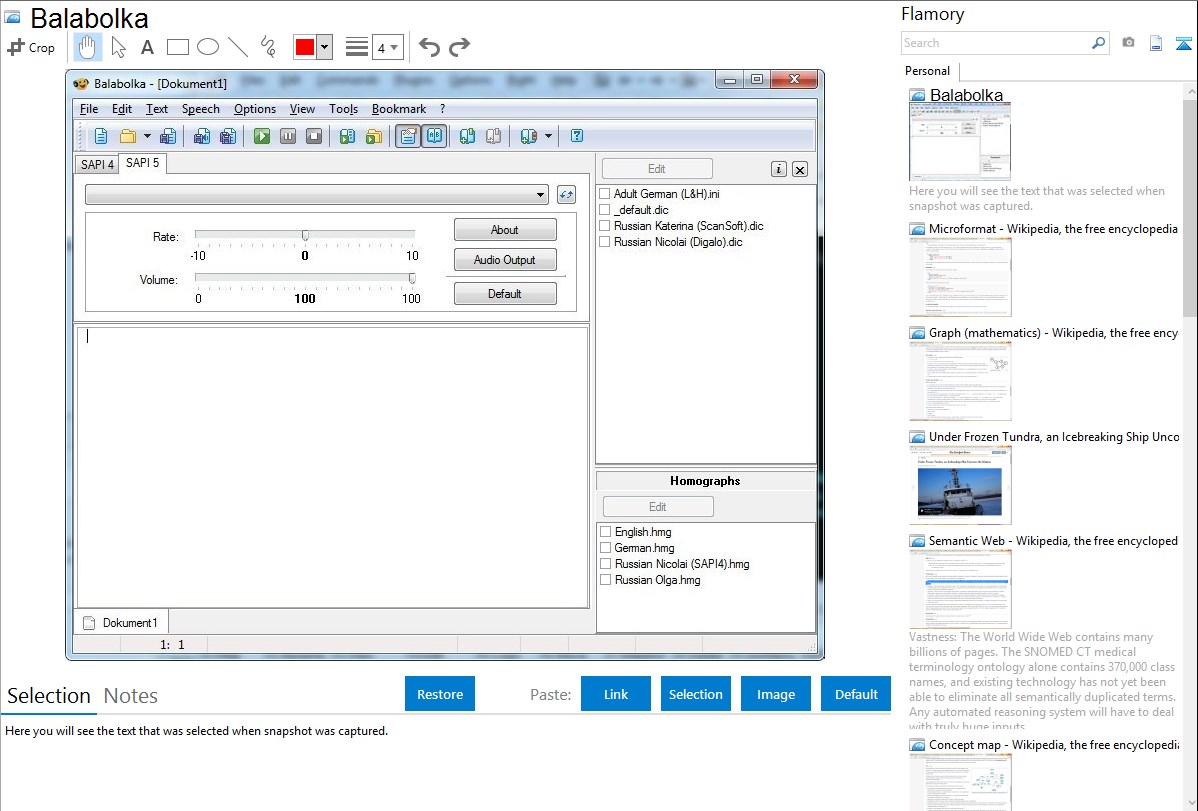Select the hand pan tool
The image size is (1198, 811).
pyautogui.click(x=87, y=47)
